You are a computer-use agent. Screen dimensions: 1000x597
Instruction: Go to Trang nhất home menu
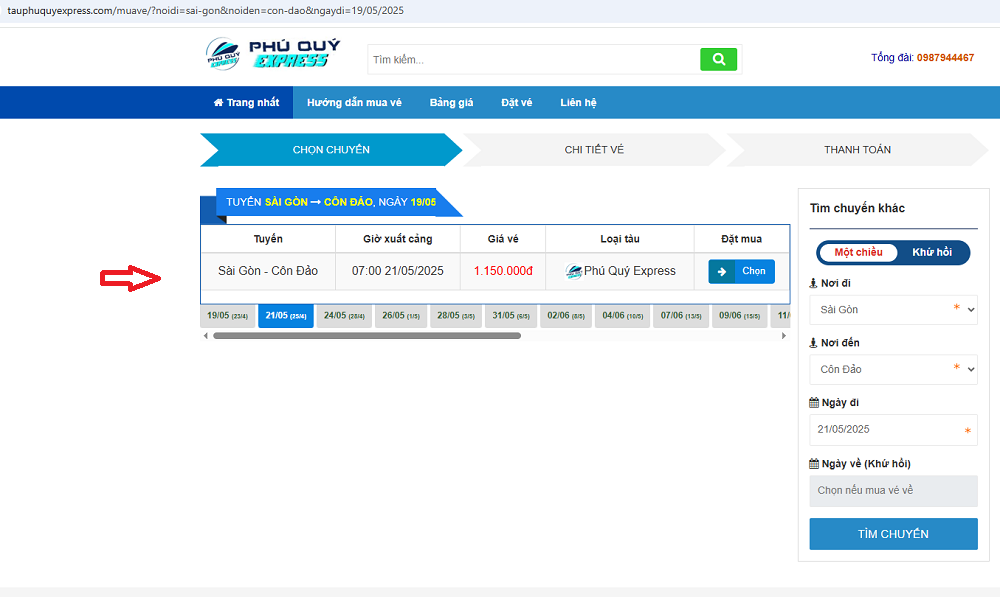246,103
